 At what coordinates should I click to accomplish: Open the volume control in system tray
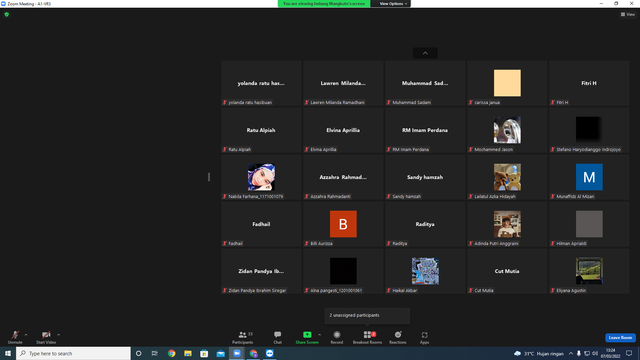pos(595,353)
